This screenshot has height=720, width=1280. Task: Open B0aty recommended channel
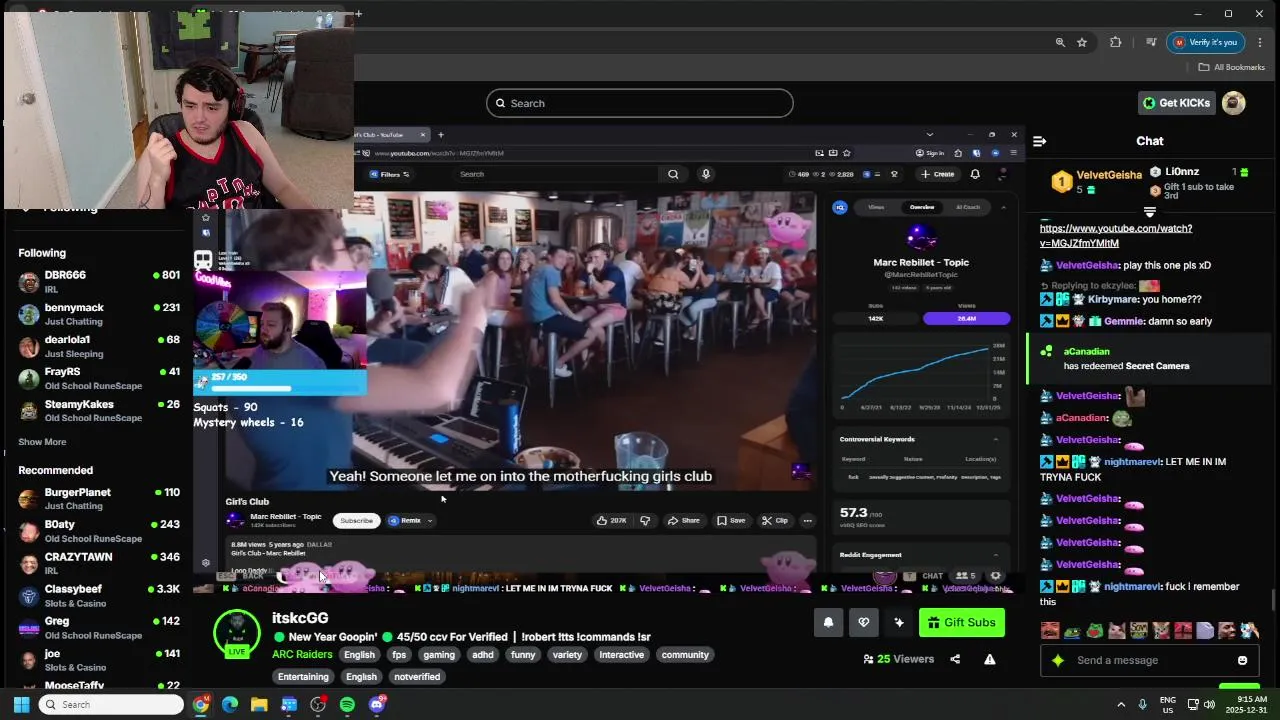(100, 530)
